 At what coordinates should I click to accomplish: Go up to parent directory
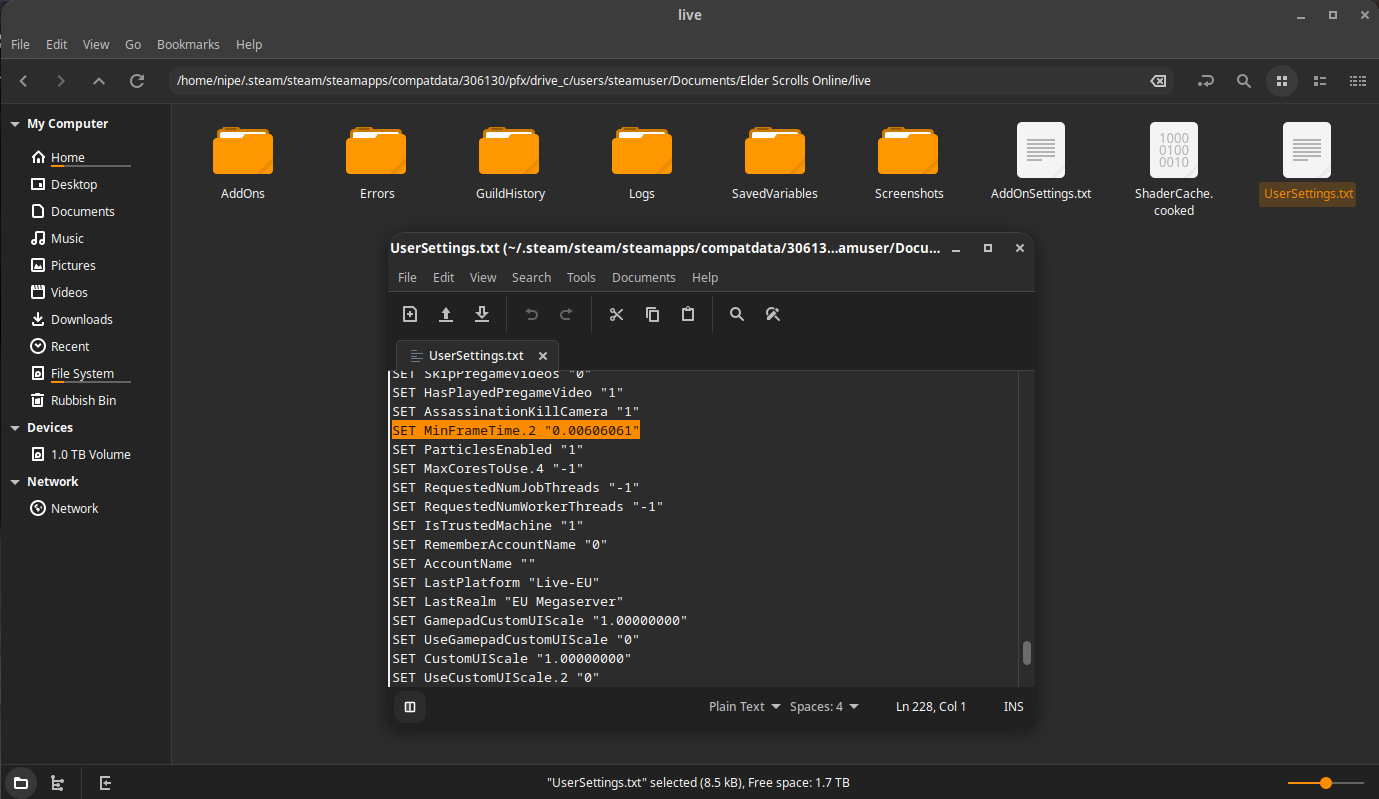coord(98,81)
